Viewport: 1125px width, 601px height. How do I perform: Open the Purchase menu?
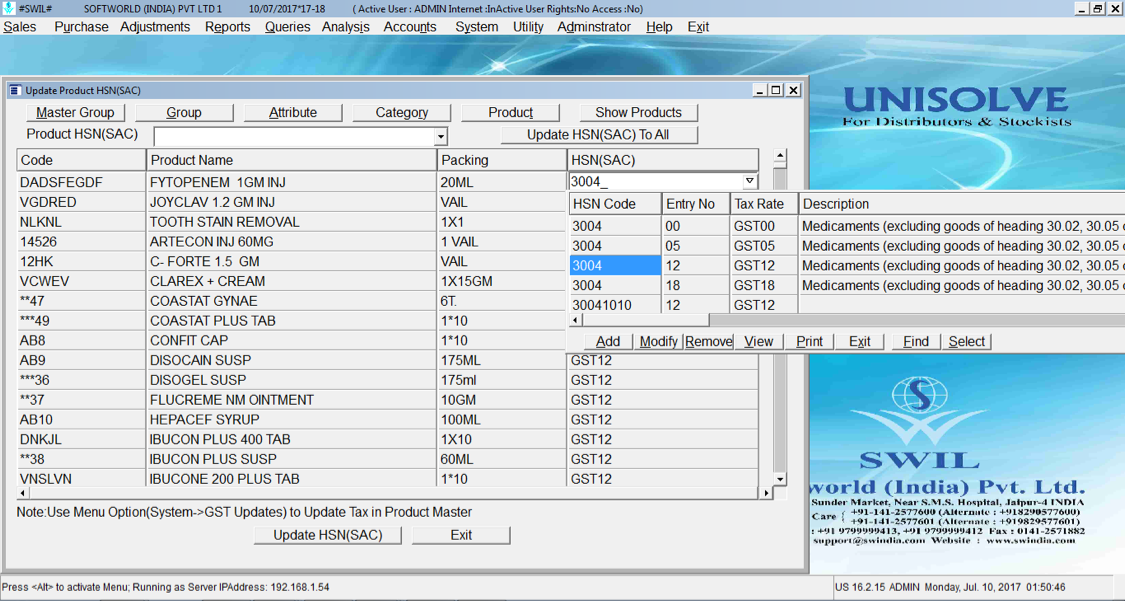[81, 27]
